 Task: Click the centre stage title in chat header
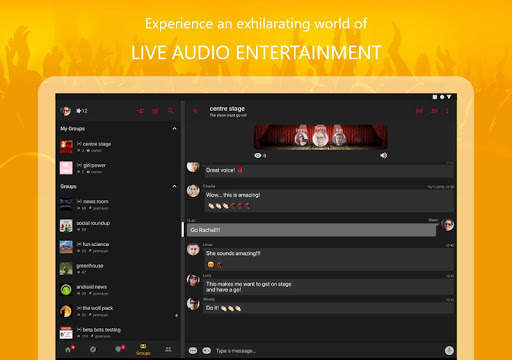pyautogui.click(x=227, y=109)
